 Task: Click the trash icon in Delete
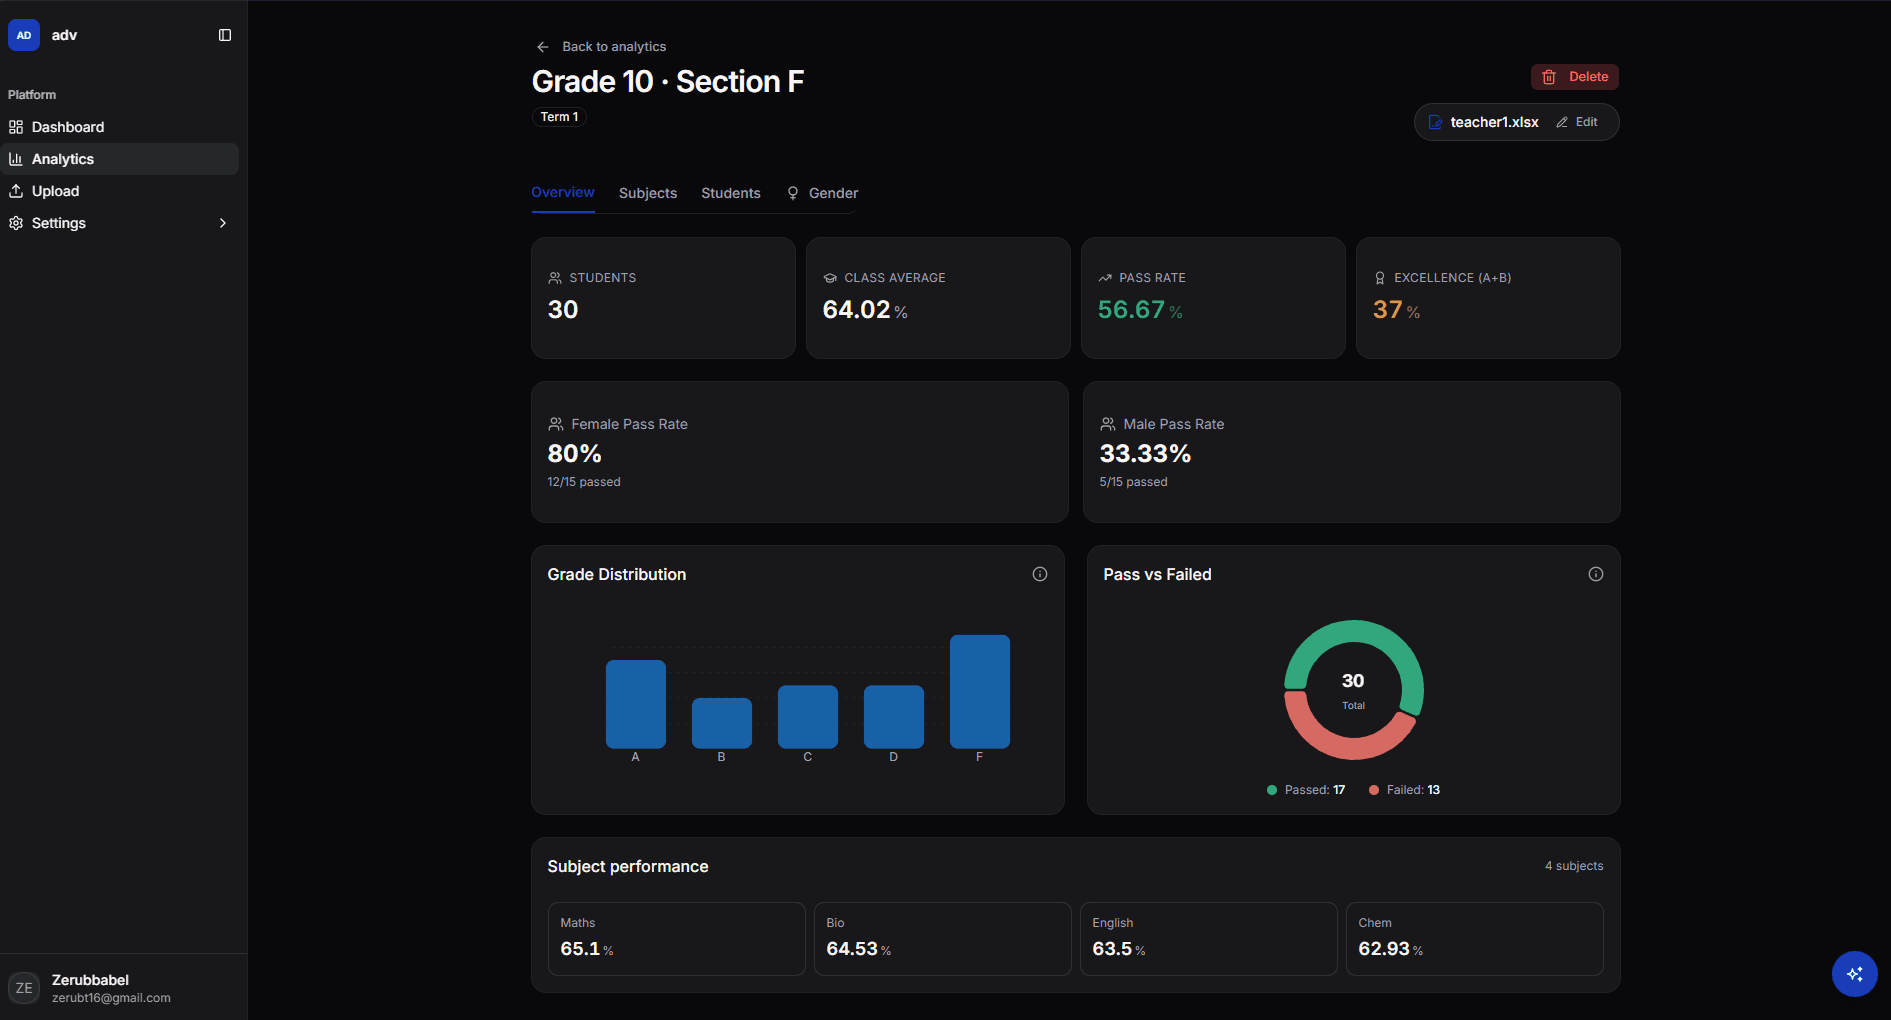[x=1549, y=77]
